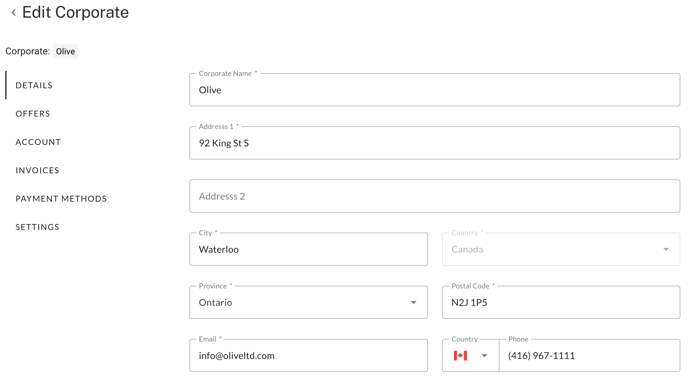Focus the Email field with info@oliveltd.com
The image size is (688, 382).
[308, 356]
